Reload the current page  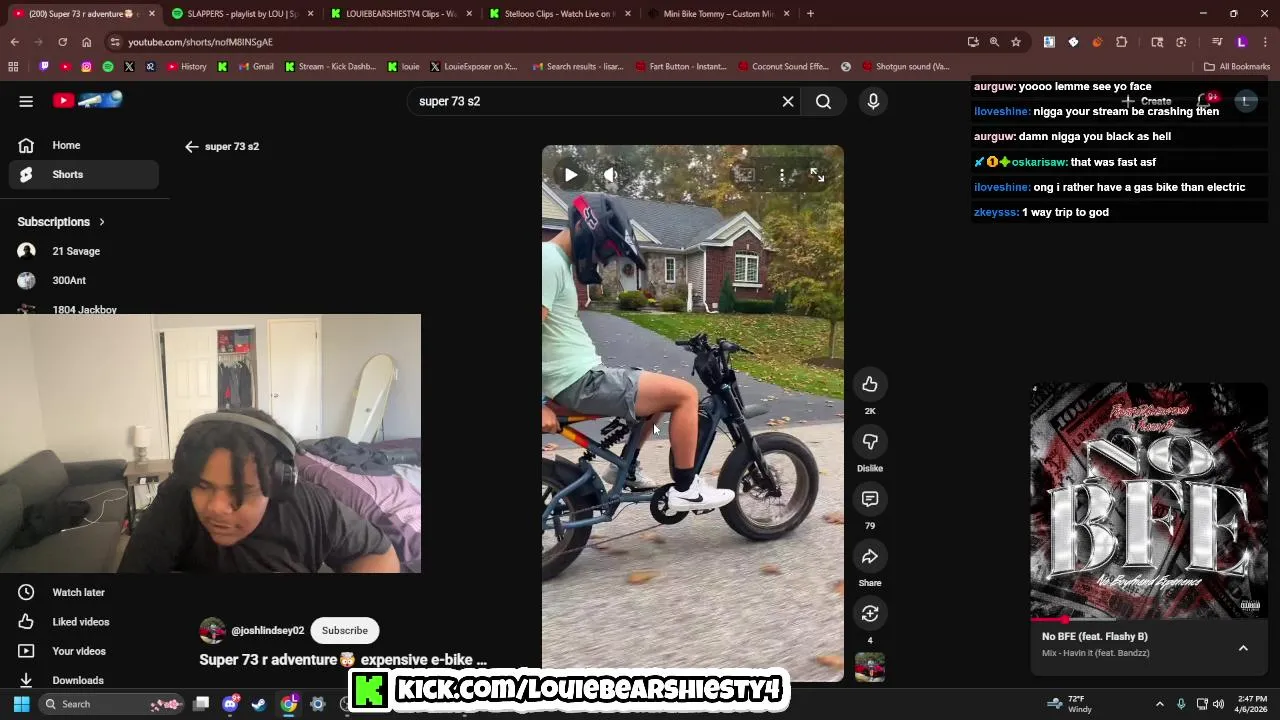tap(62, 42)
